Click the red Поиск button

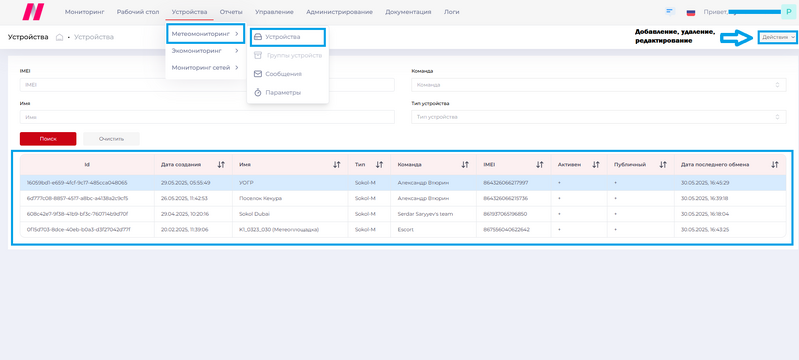[x=48, y=139]
